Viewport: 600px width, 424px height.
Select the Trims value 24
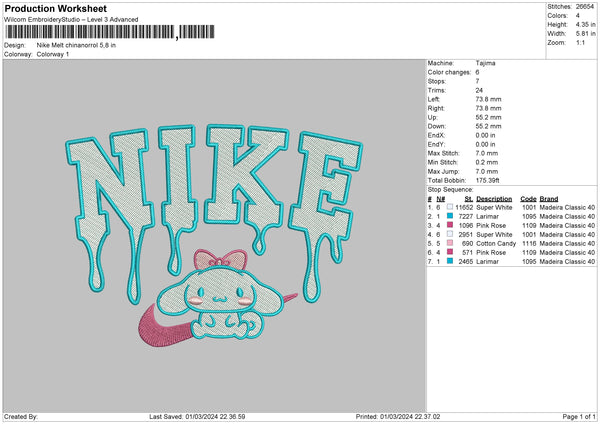click(x=479, y=90)
